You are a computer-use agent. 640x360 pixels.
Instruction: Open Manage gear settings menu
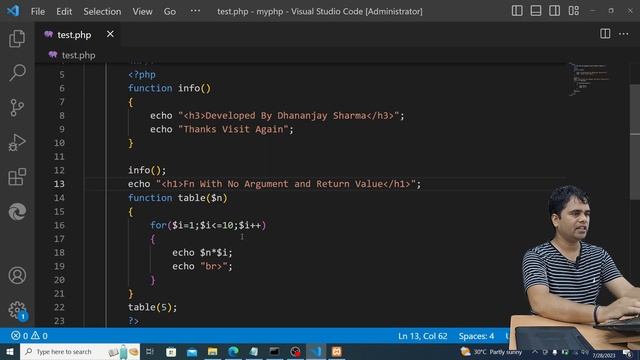tap(17, 310)
